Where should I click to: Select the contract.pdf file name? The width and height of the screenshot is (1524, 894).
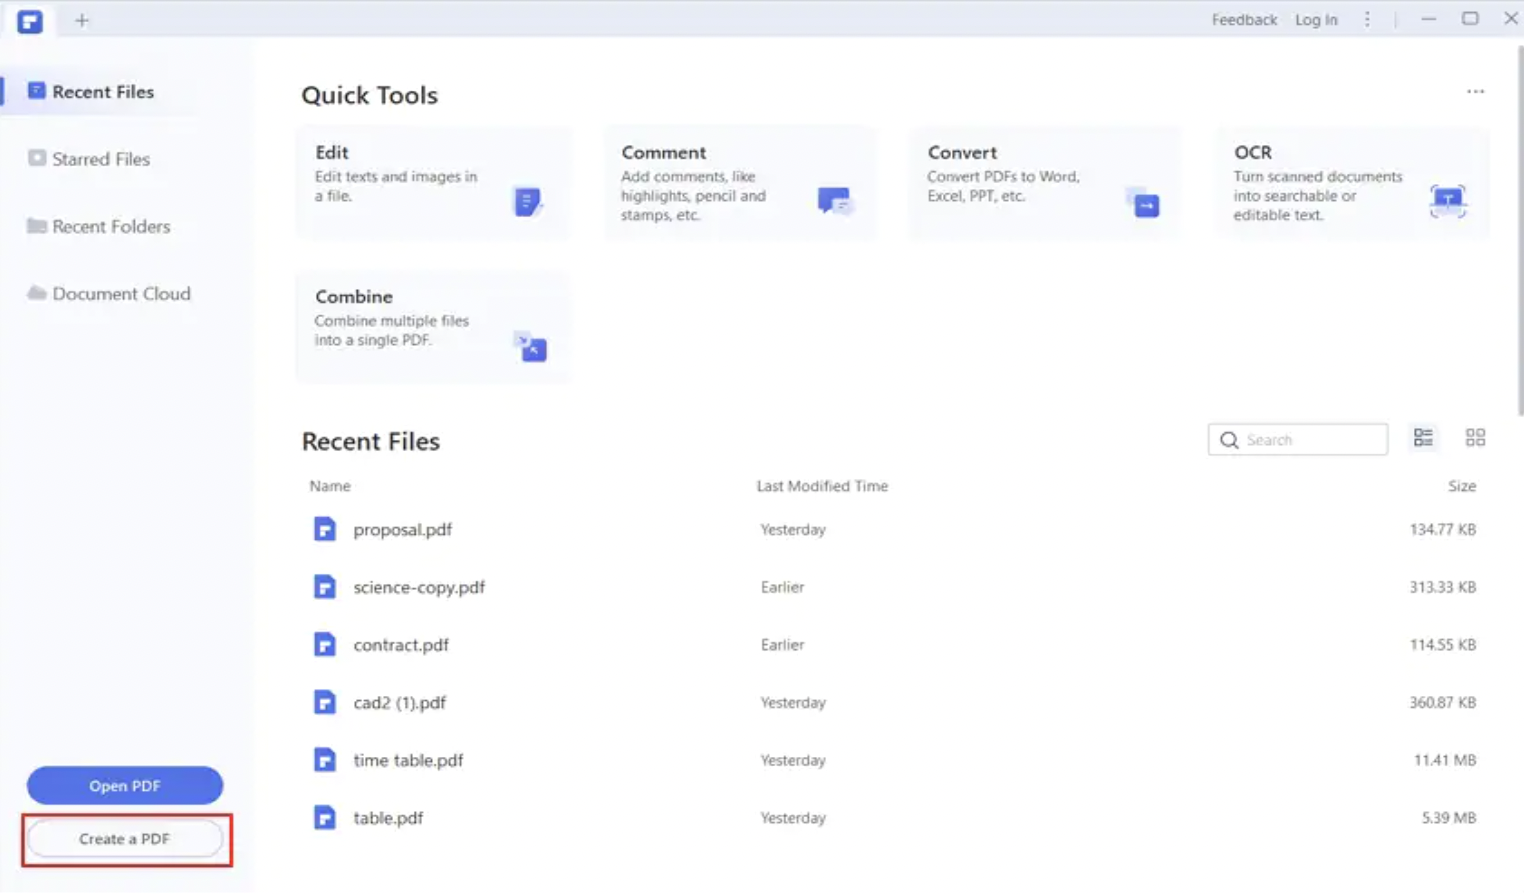[x=401, y=645]
